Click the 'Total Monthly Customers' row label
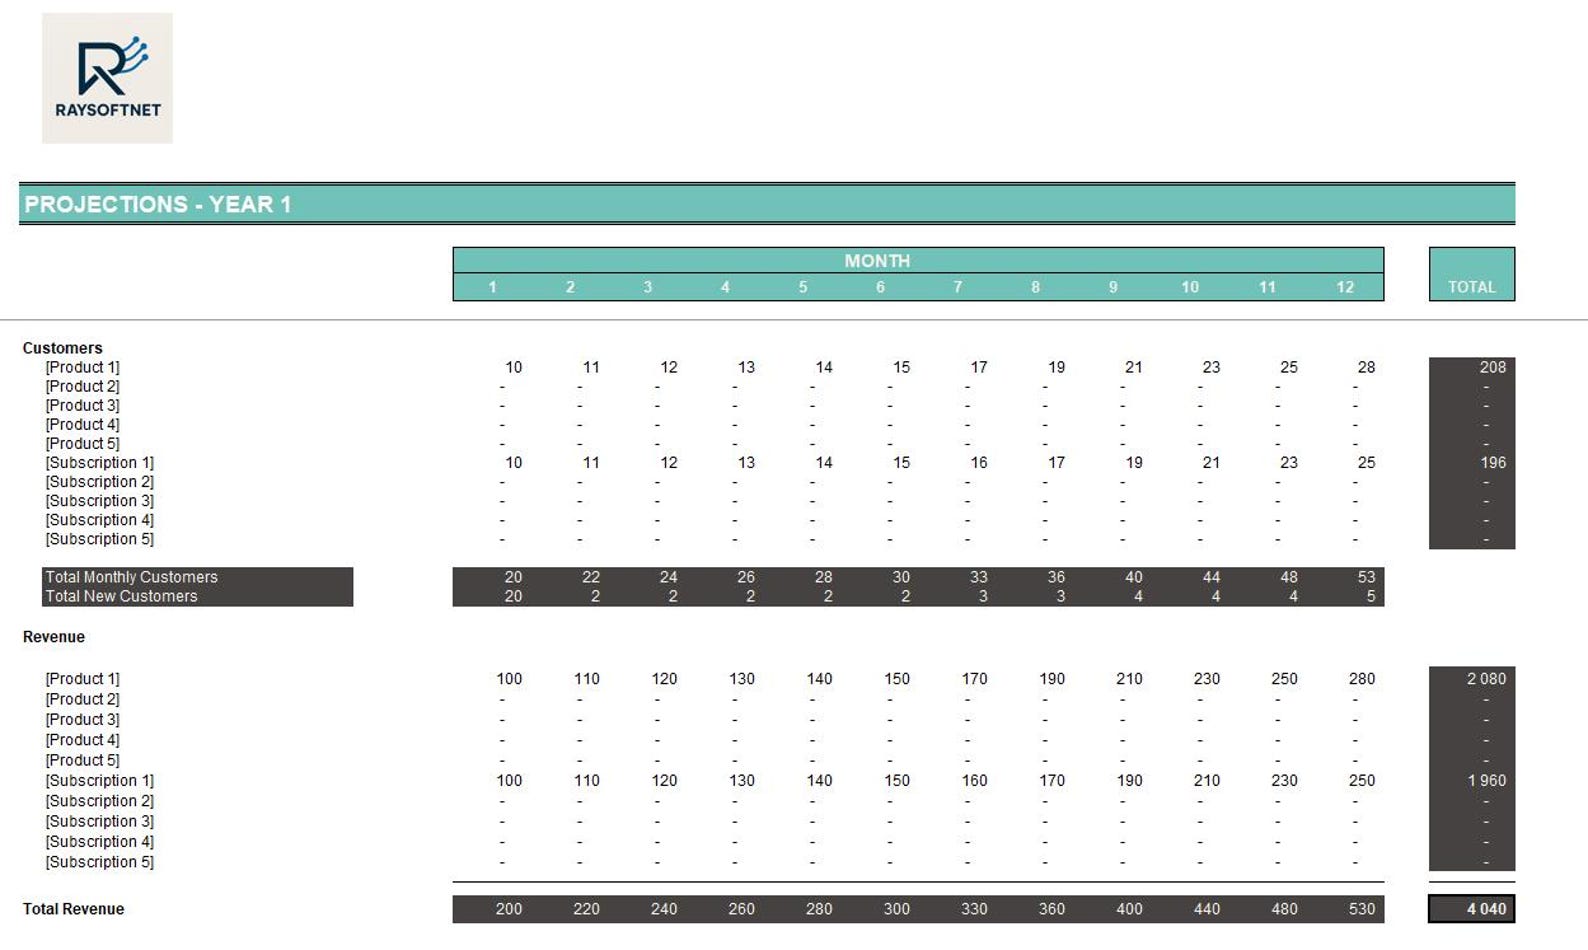This screenshot has height=950, width=1588. [131, 577]
